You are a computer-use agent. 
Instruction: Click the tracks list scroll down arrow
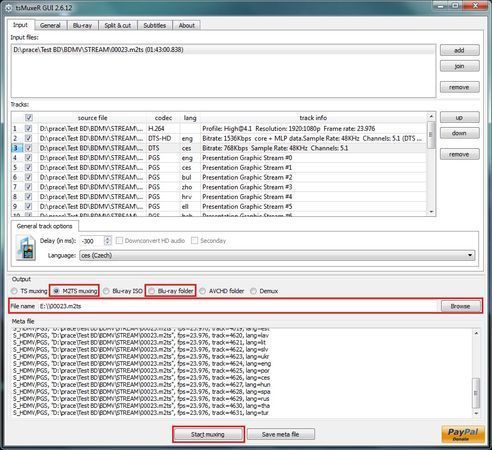431,212
